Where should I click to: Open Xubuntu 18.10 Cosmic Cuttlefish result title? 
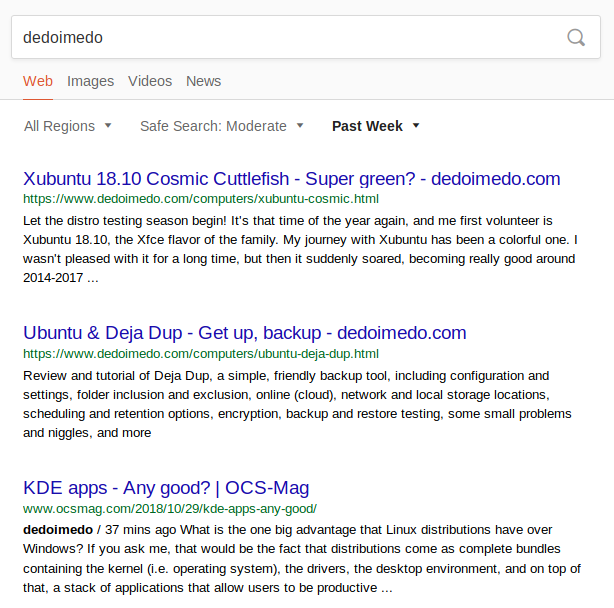click(x=292, y=179)
